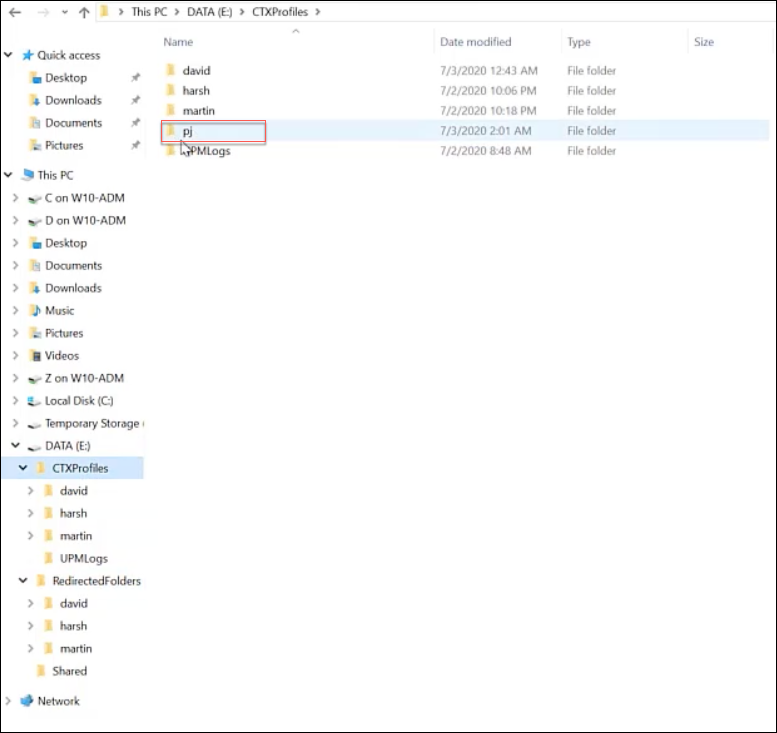This screenshot has height=733, width=777.
Task: Open D on W10-ADM network drive
Action: [x=85, y=221]
